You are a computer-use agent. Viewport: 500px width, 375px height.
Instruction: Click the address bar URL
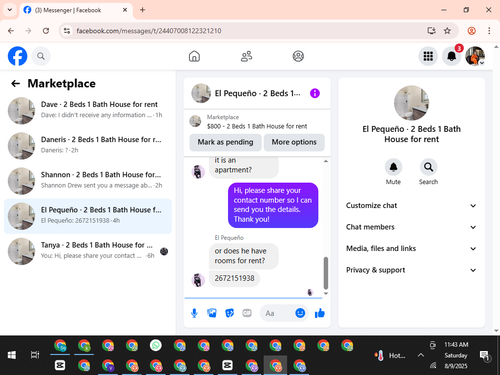[149, 31]
